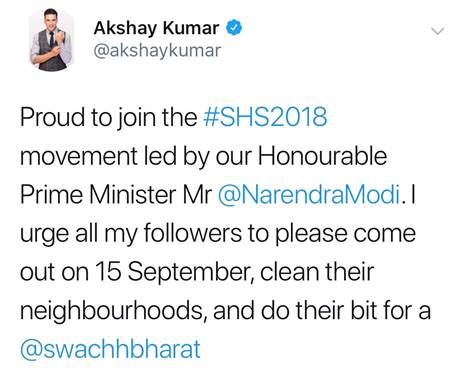Image resolution: width=463 pixels, height=383 pixels.
Task: Visit the @swachhbharat mention link
Action: [110, 349]
